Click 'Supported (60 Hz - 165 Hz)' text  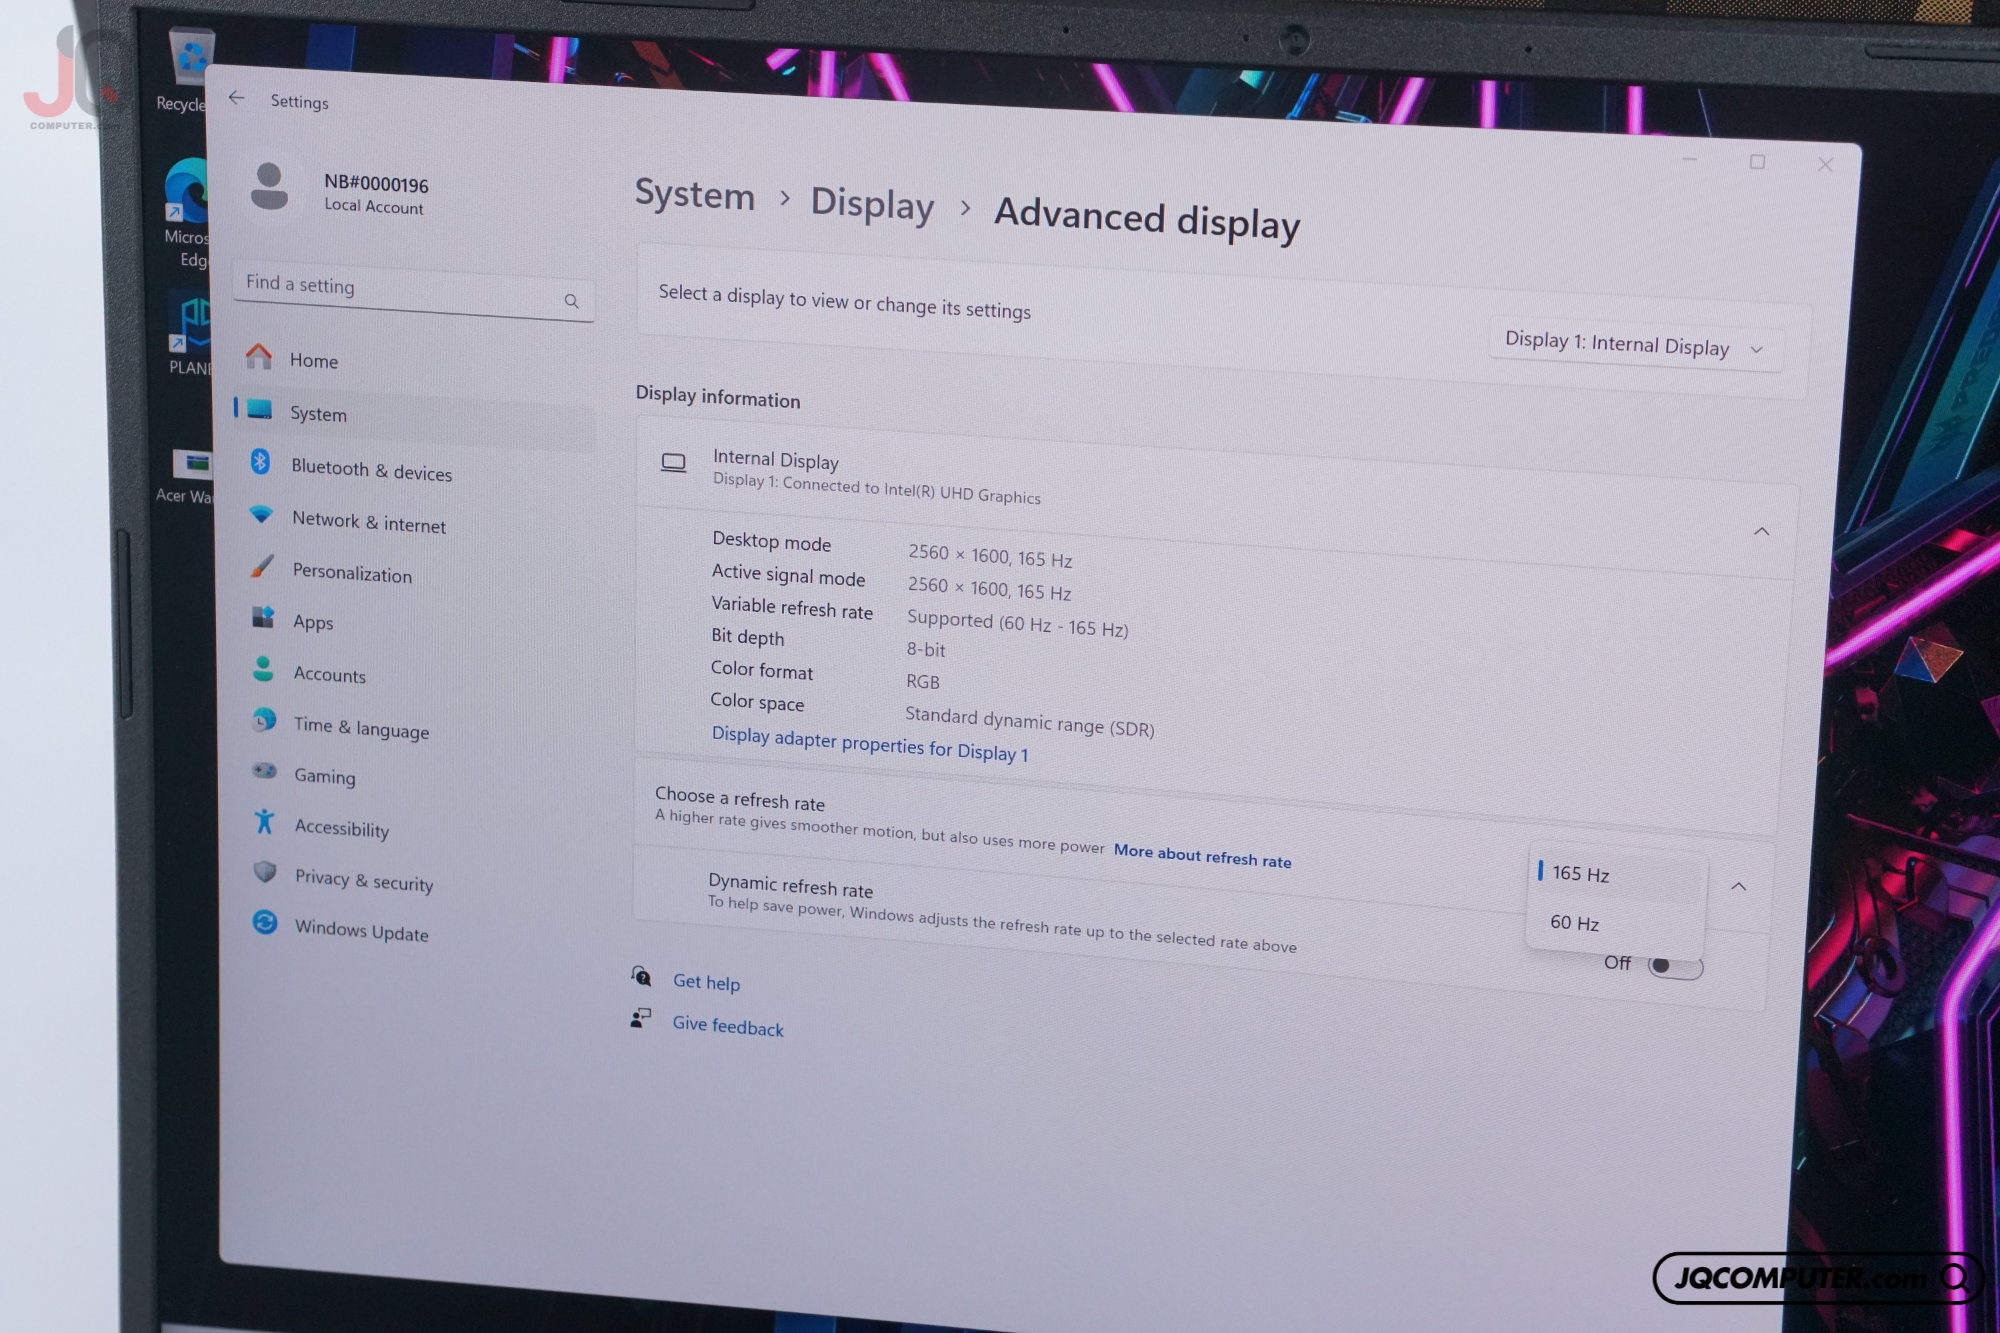pyautogui.click(x=1018, y=623)
